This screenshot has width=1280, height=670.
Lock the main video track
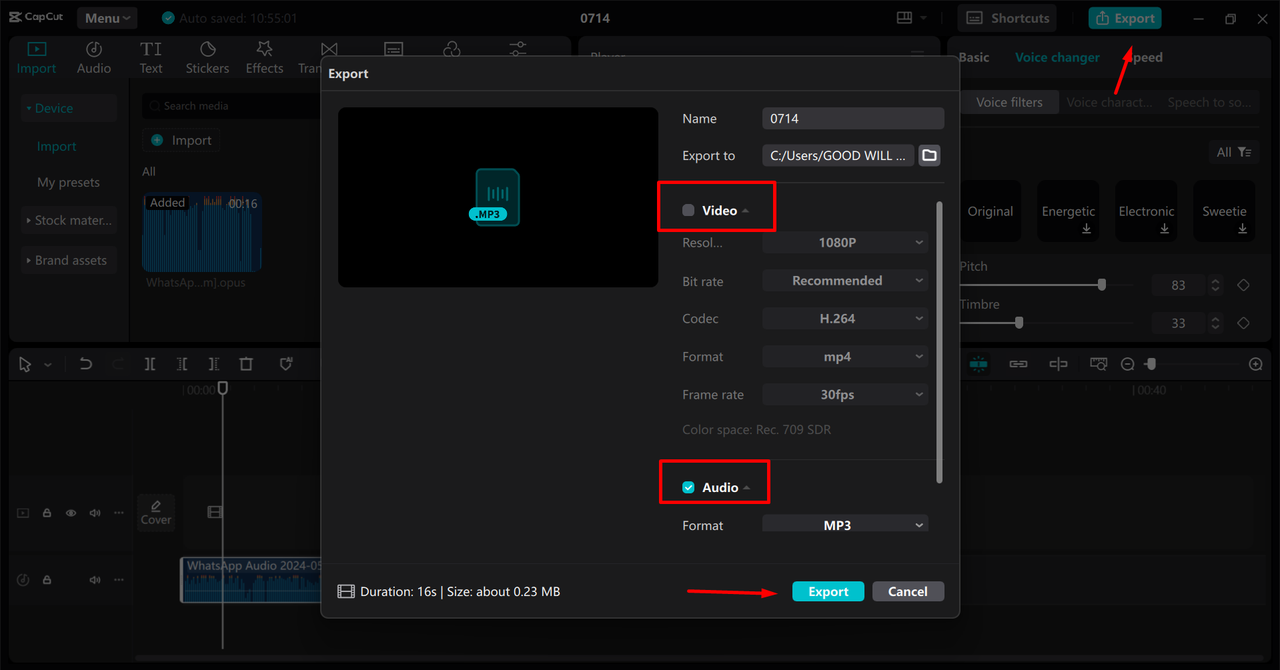click(47, 513)
